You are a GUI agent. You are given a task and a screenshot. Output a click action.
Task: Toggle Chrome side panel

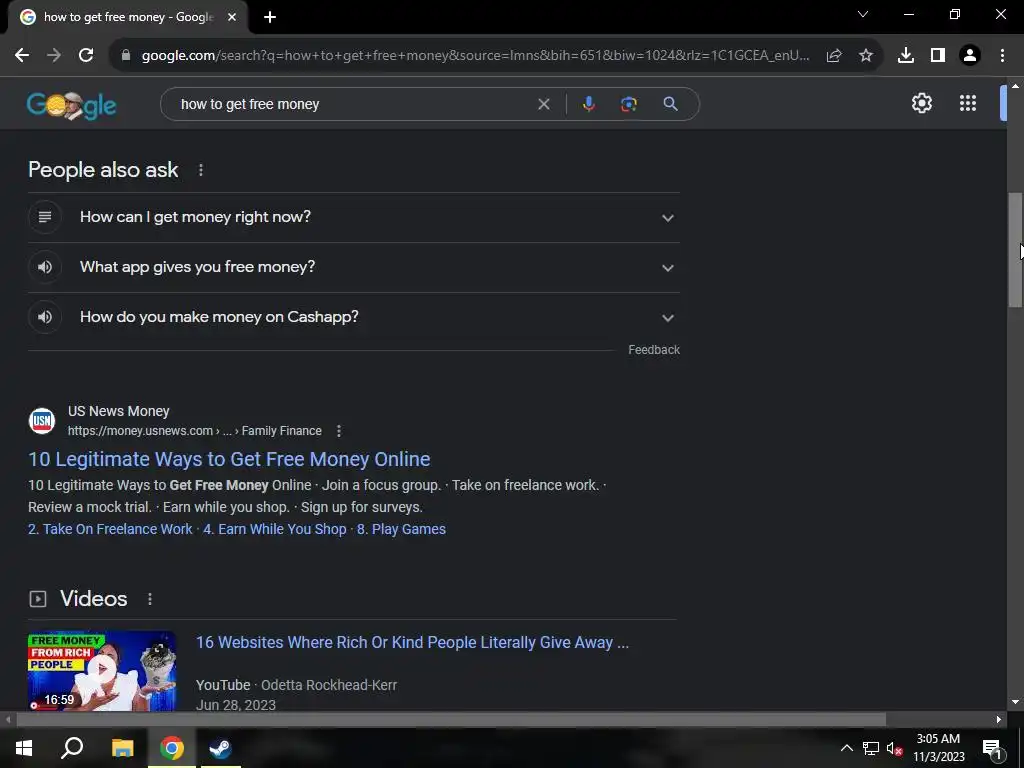[x=938, y=56]
